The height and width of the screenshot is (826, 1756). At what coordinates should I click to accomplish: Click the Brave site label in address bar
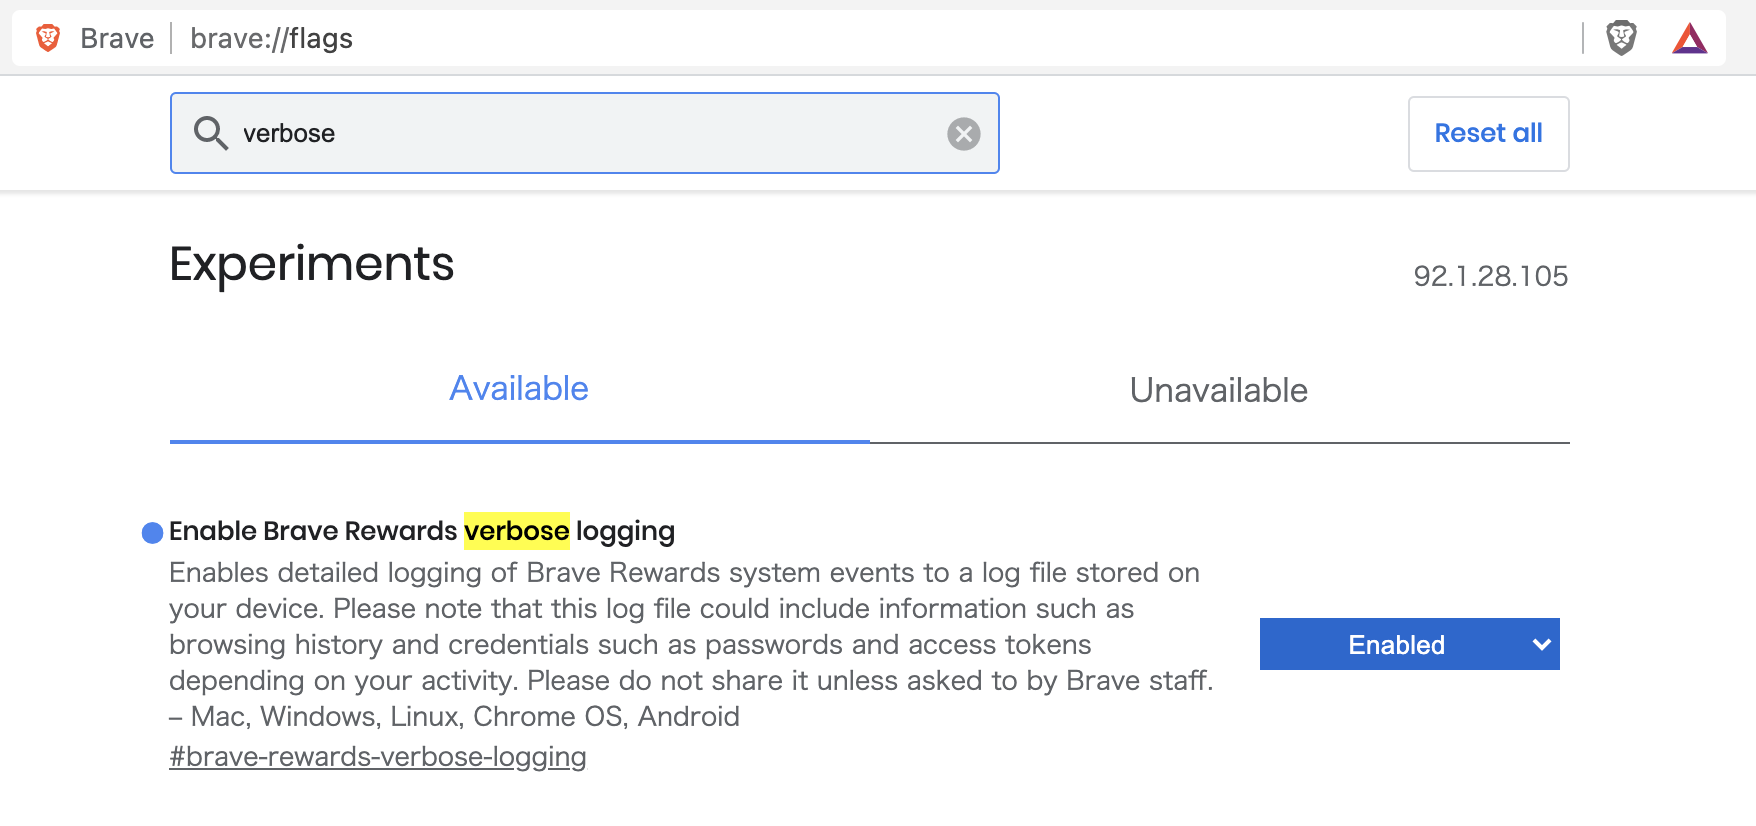(117, 38)
